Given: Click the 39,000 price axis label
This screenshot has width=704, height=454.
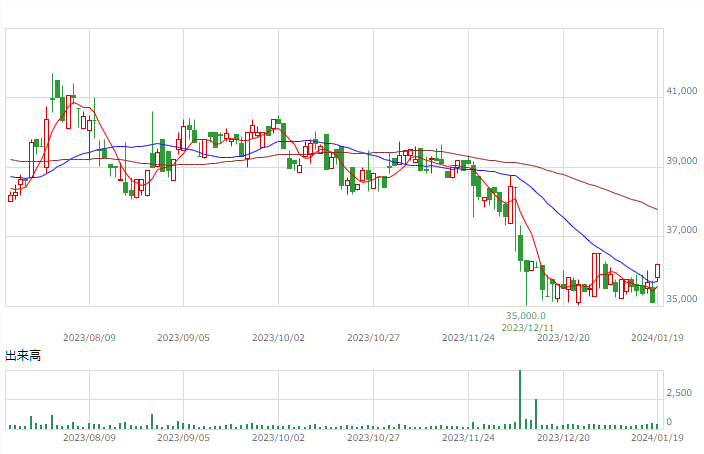Looking at the screenshot, I should click(682, 161).
